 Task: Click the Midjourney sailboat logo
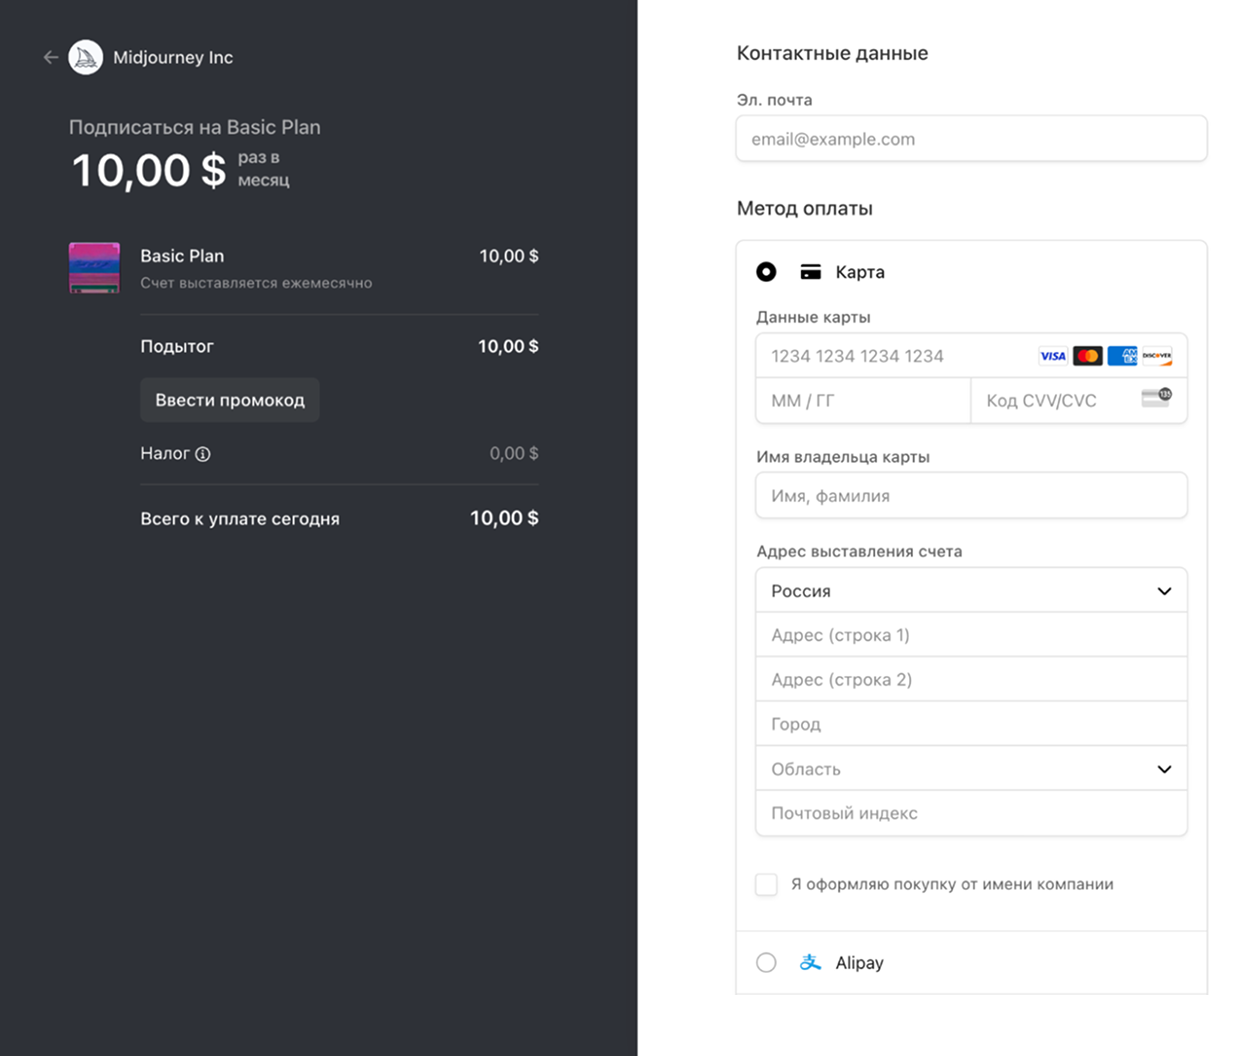point(86,57)
